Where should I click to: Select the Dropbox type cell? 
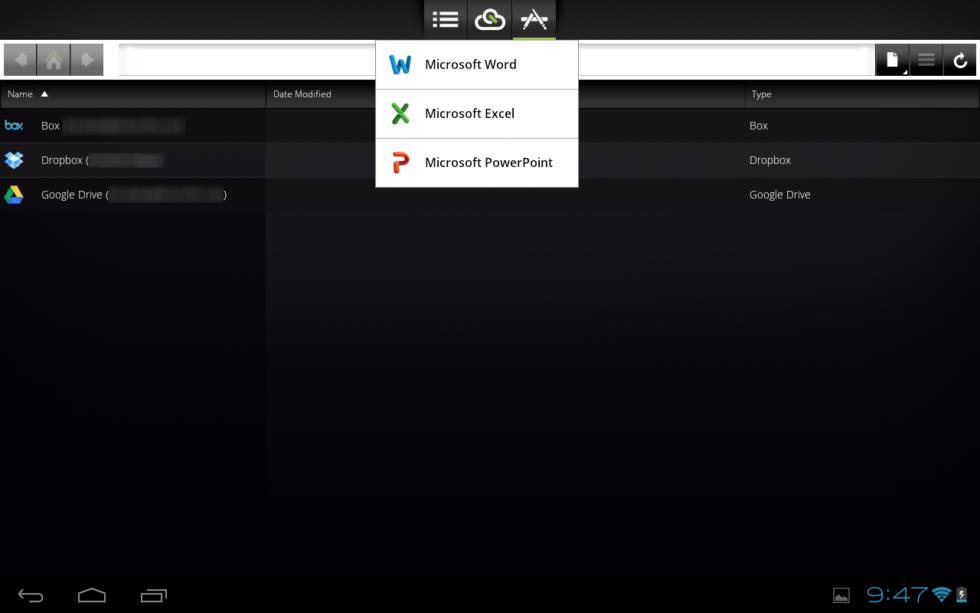coord(770,160)
